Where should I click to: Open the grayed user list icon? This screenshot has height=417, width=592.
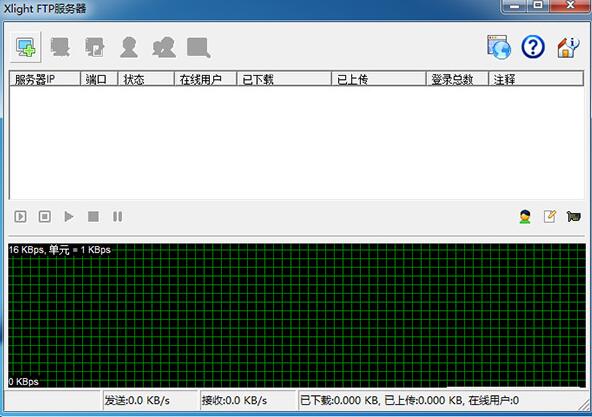pyautogui.click(x=129, y=47)
